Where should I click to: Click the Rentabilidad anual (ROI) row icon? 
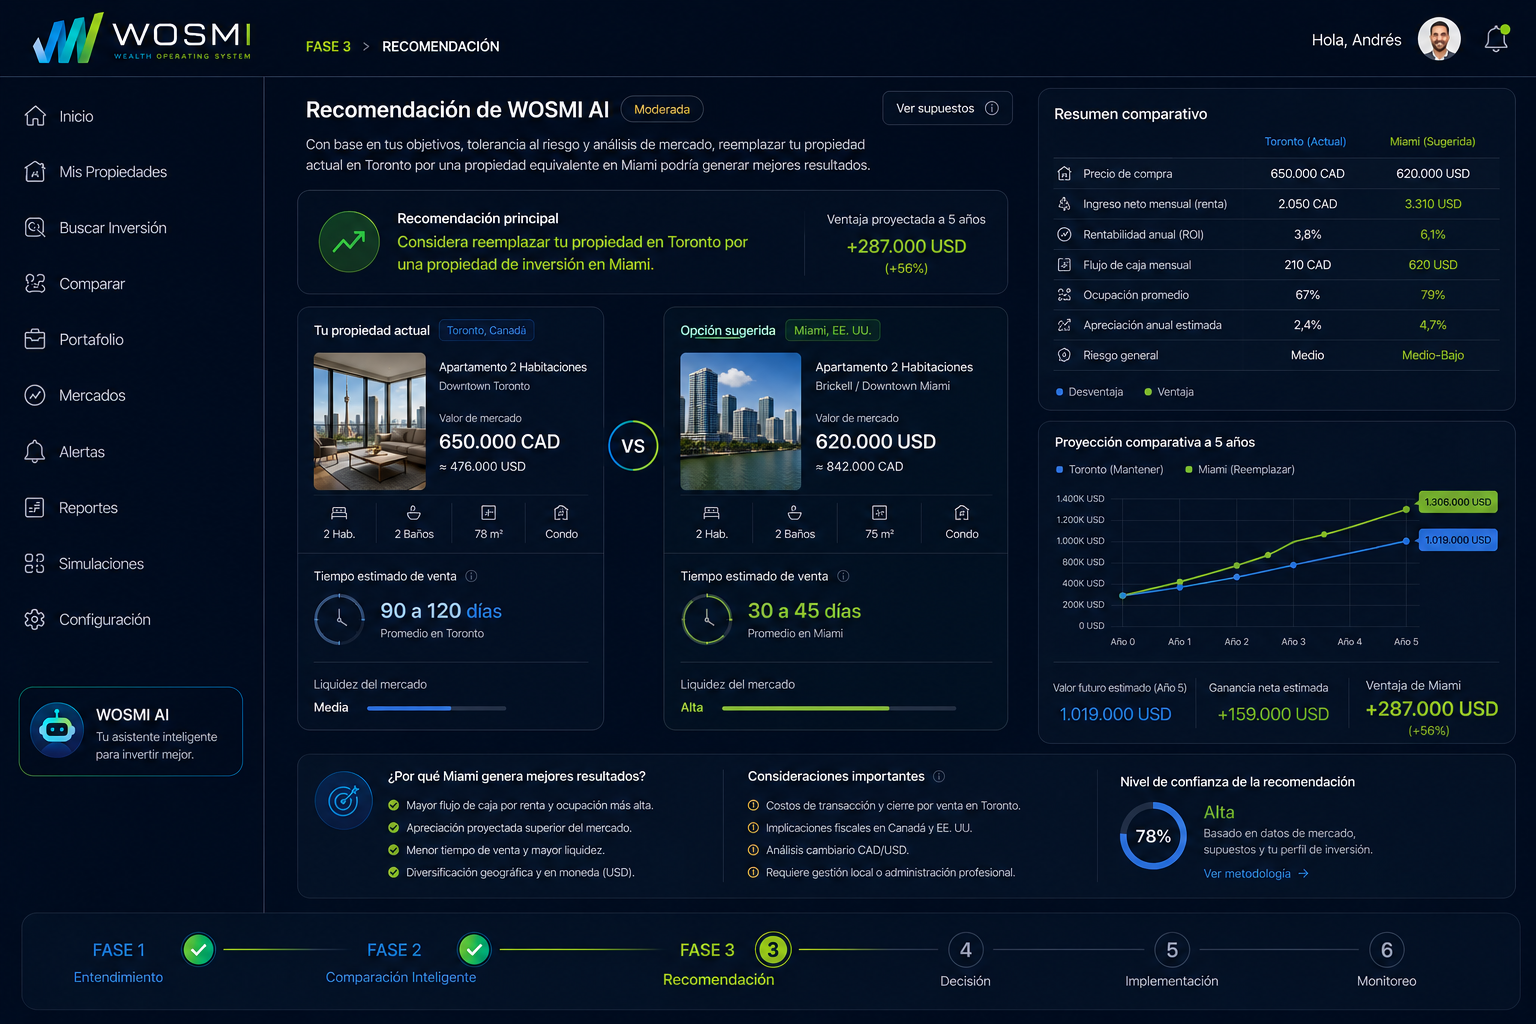1064,234
